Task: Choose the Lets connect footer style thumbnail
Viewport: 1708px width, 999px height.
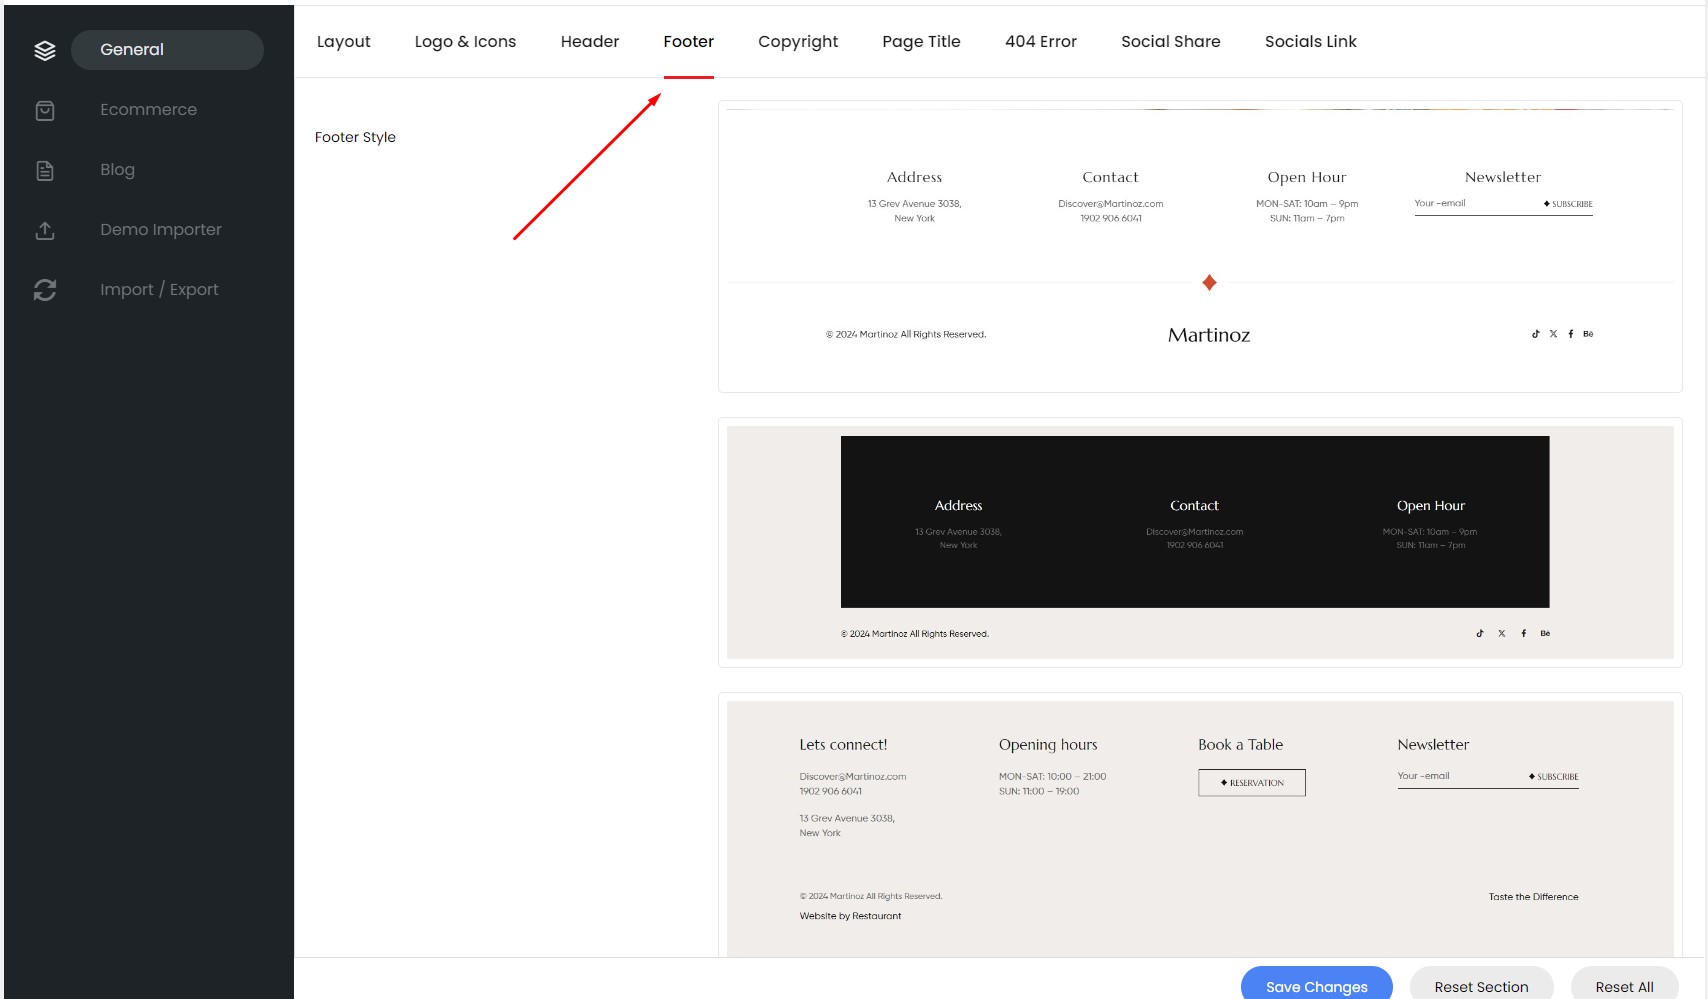Action: (1200, 825)
